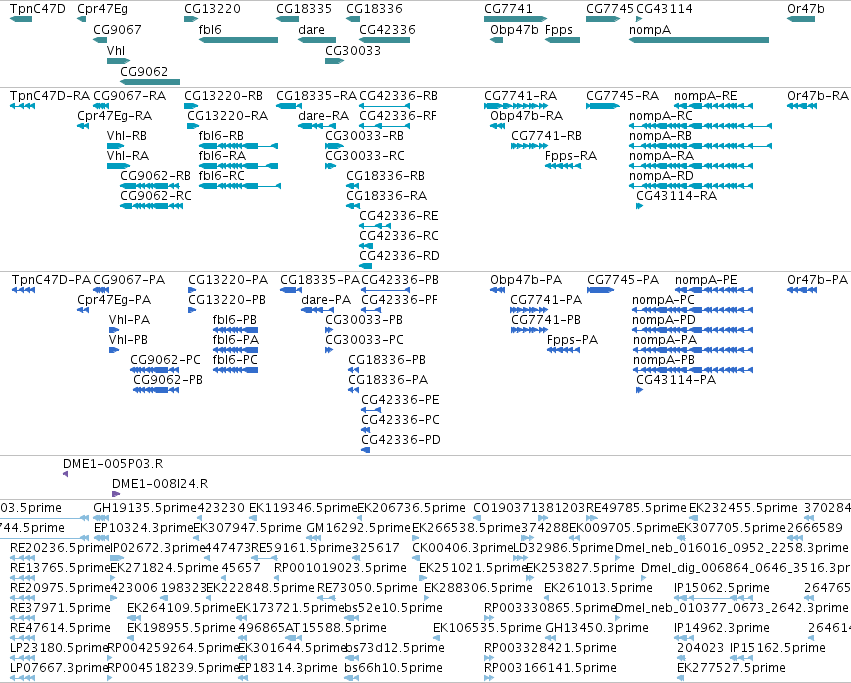
Task: Click EST IP15062.5prime
Action: (x=722, y=588)
